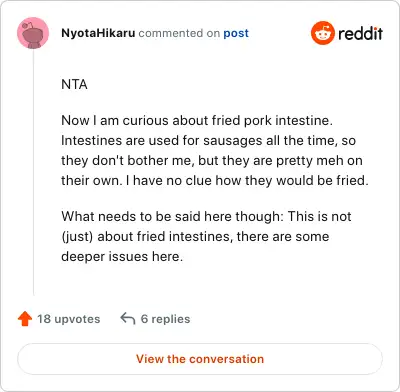This screenshot has width=400, height=392.
Task: Click line "Intestines are used for sausages"
Action: pos(208,140)
